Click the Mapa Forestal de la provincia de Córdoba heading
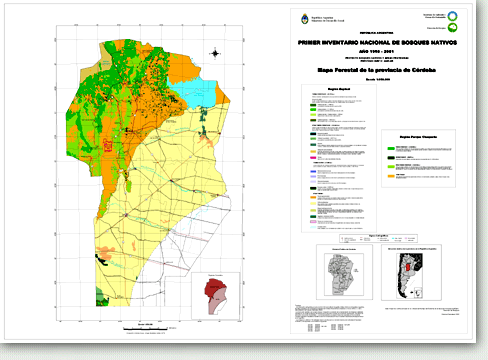Viewport: 488px width, 360px height. click(x=377, y=70)
